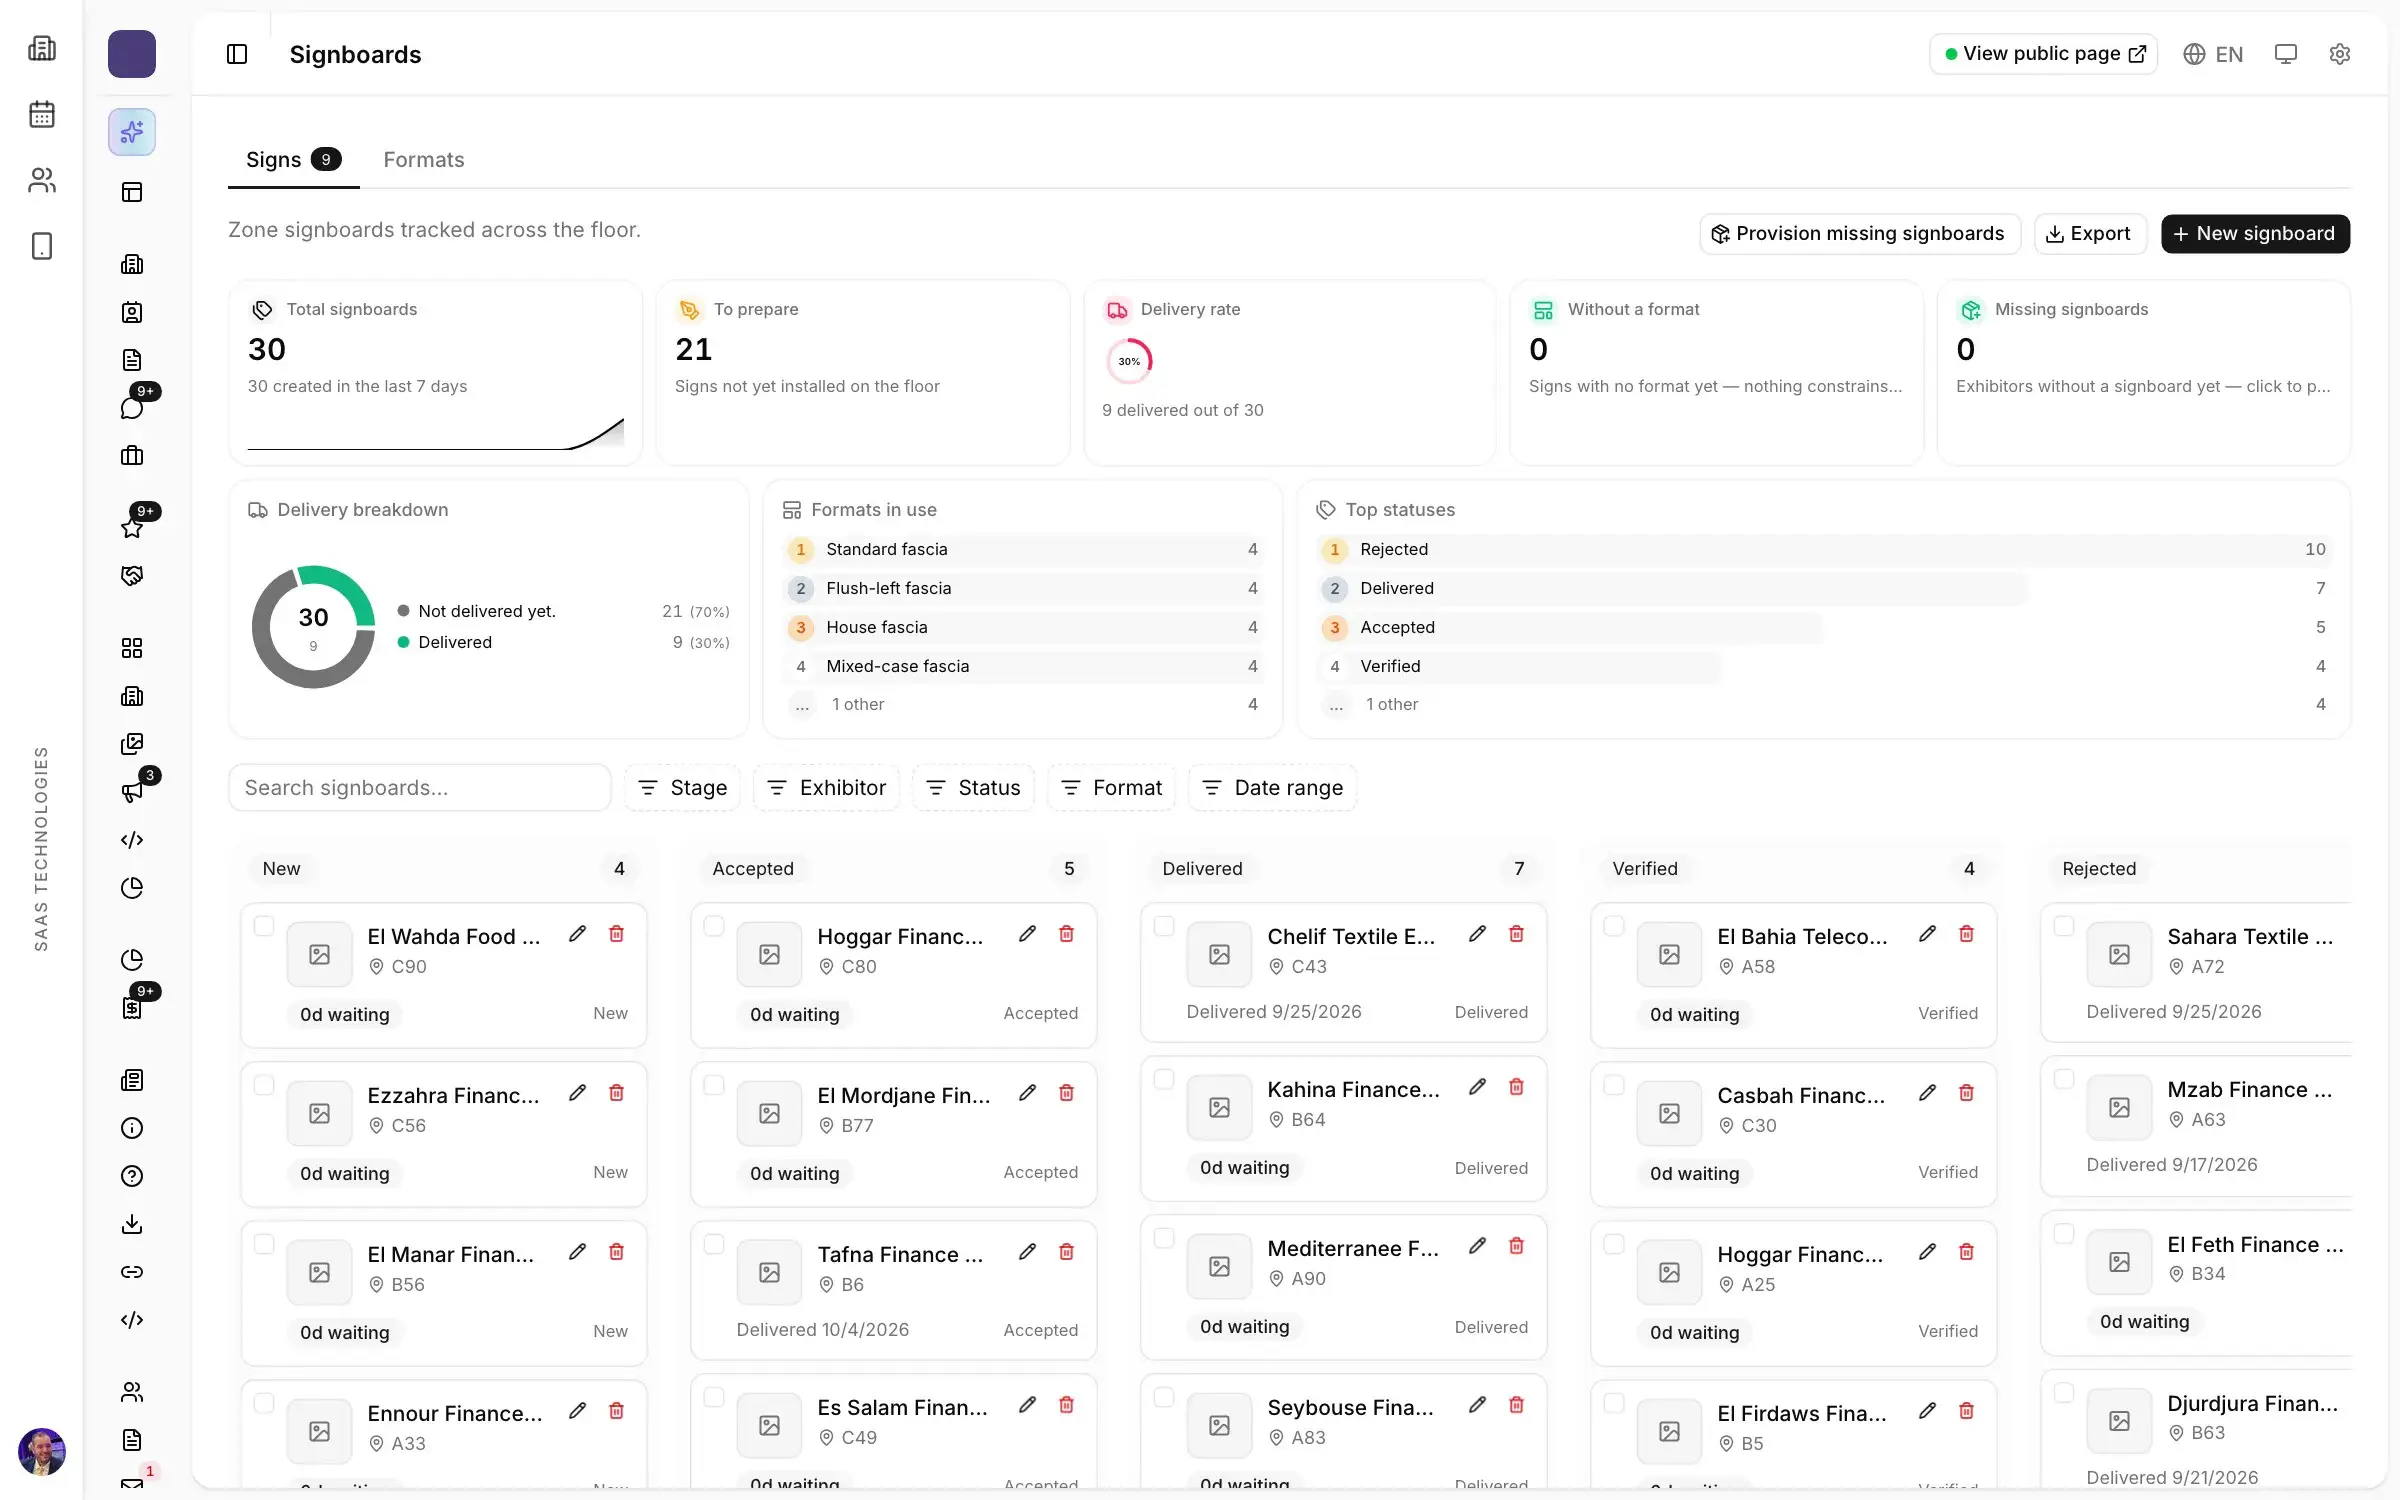Open the Format filter dropdown
Image resolution: width=2400 pixels, height=1500 pixels.
click(x=1111, y=788)
